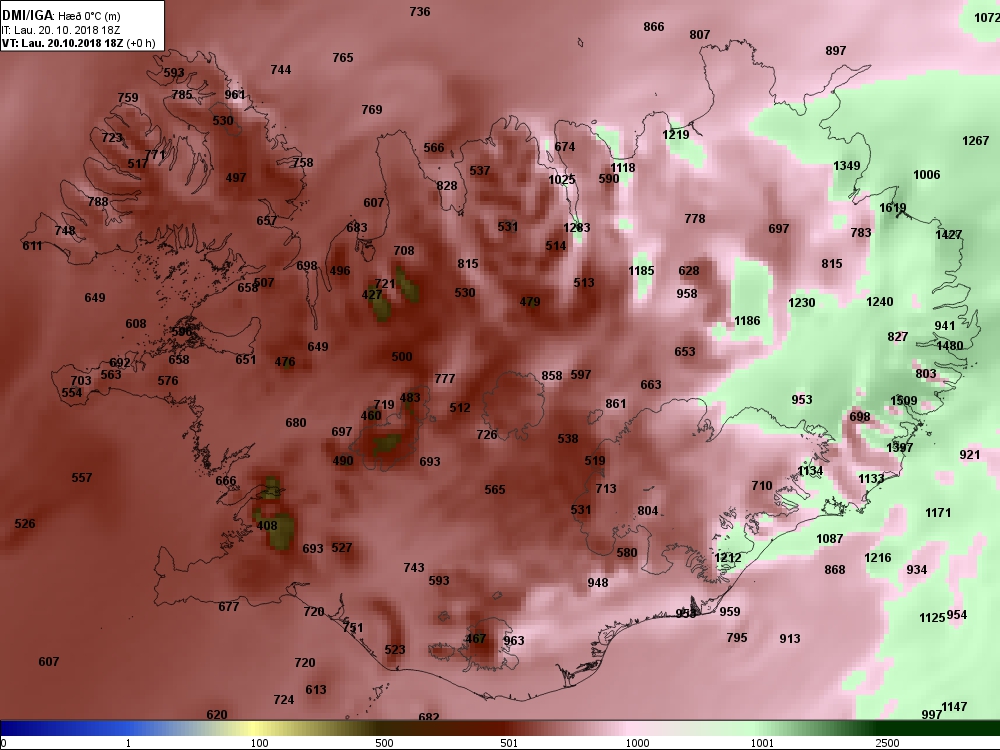1000x750 pixels.
Task: Click the color scale label '501'
Action: [509, 743]
